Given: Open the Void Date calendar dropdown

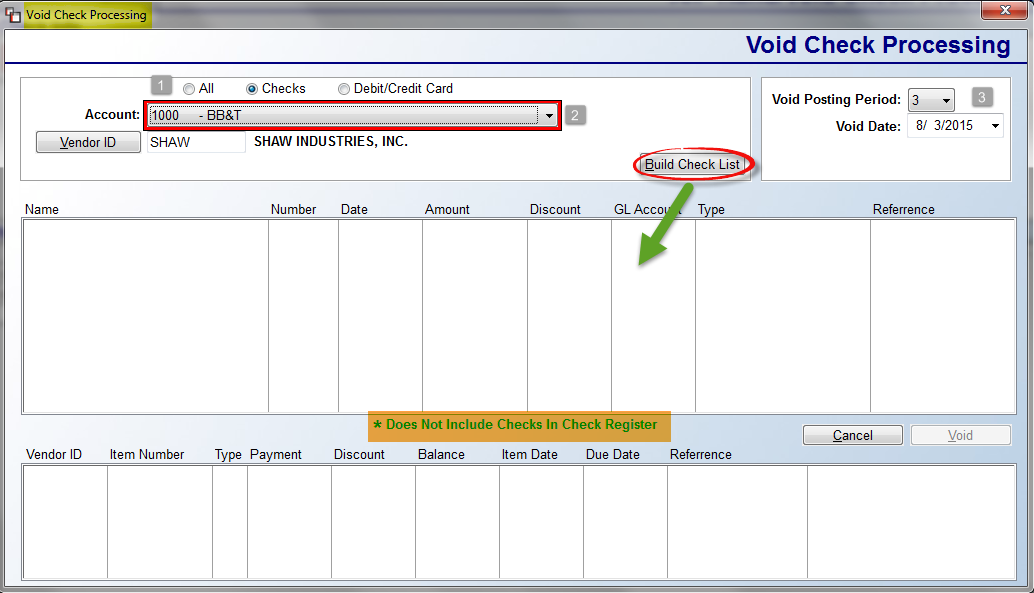Looking at the screenshot, I should pyautogui.click(x=994, y=127).
